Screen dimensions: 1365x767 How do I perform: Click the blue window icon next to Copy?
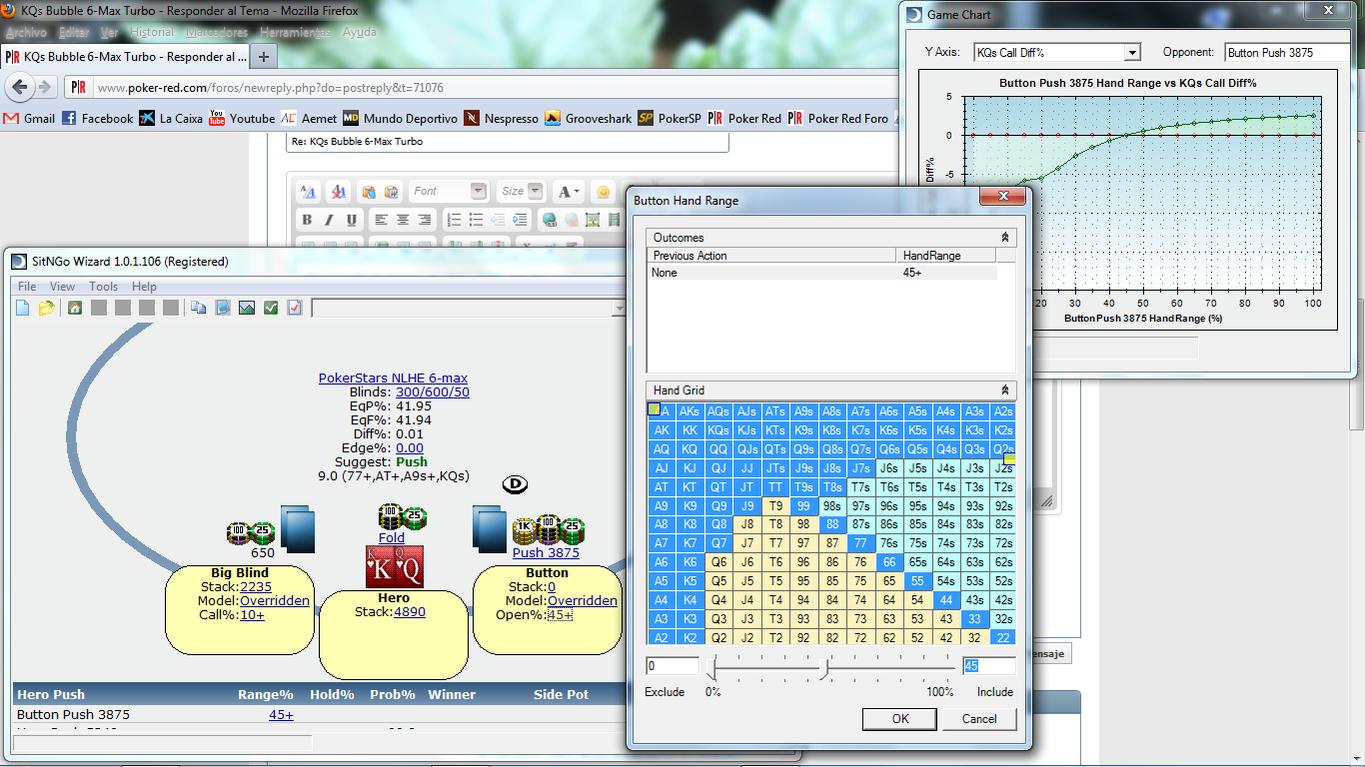point(223,308)
